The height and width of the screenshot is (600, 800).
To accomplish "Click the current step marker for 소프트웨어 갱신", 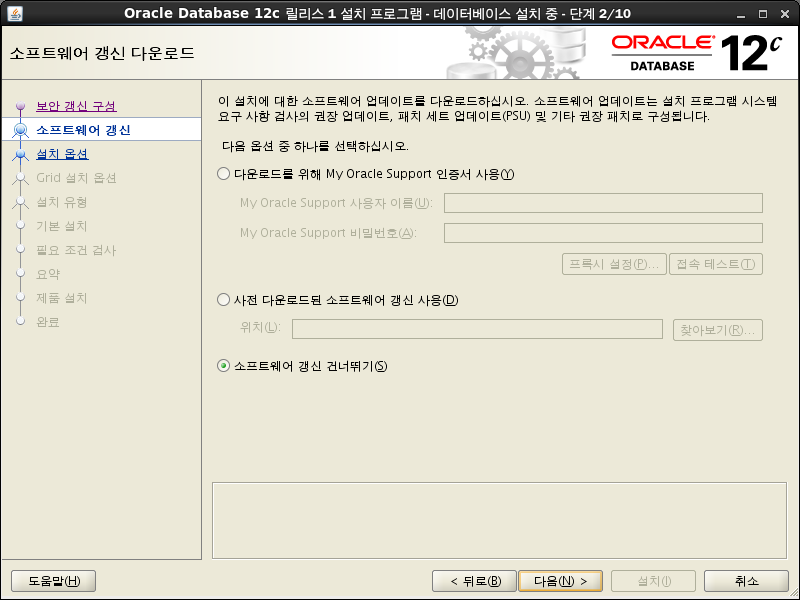I will (x=19, y=130).
